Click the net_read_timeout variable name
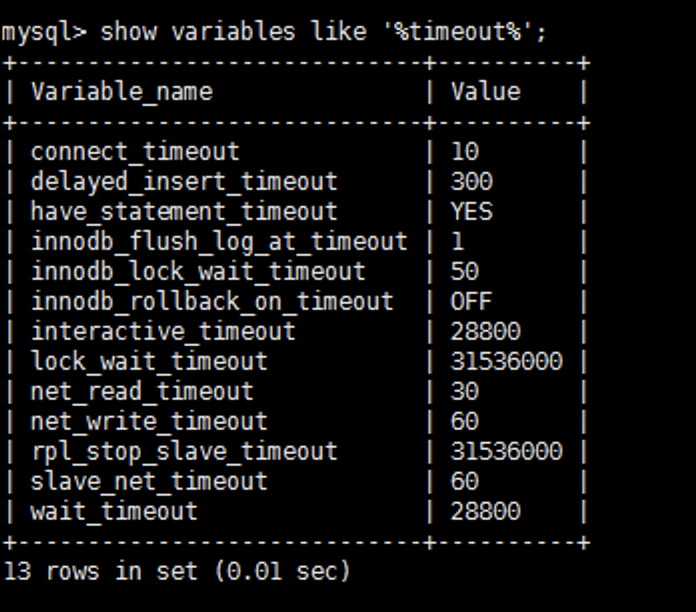This screenshot has height=612, width=696. [x=142, y=392]
